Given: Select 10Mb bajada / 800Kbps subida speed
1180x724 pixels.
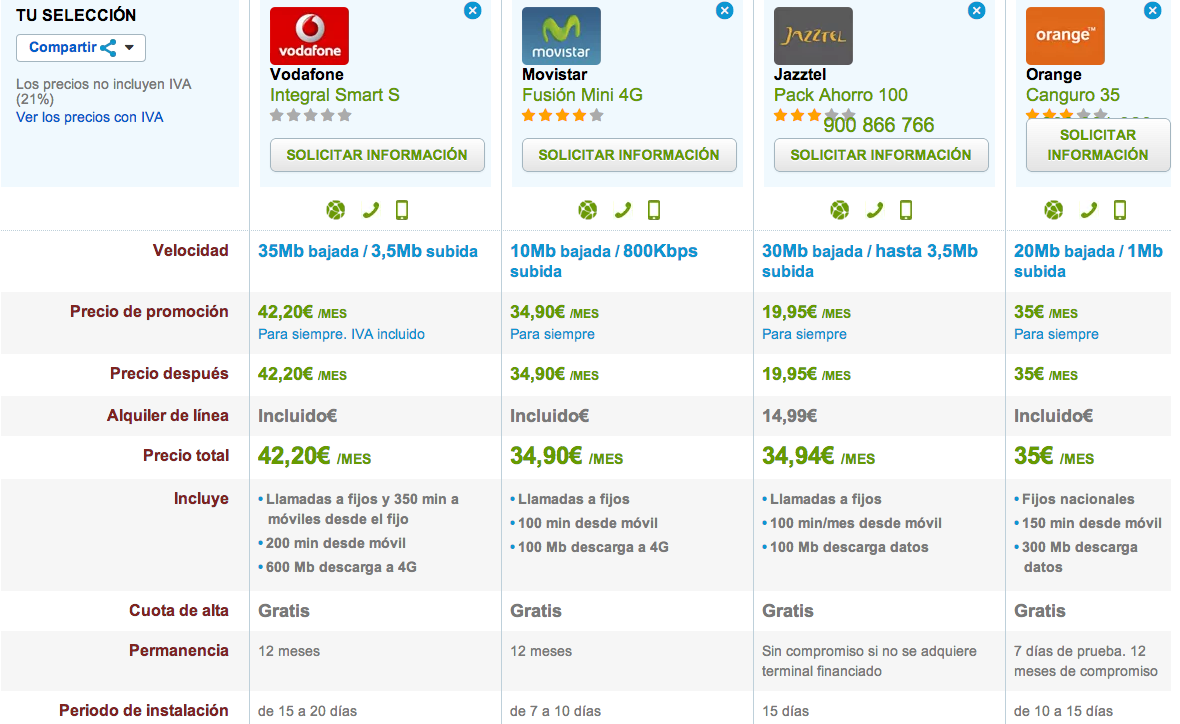Looking at the screenshot, I should [604, 261].
